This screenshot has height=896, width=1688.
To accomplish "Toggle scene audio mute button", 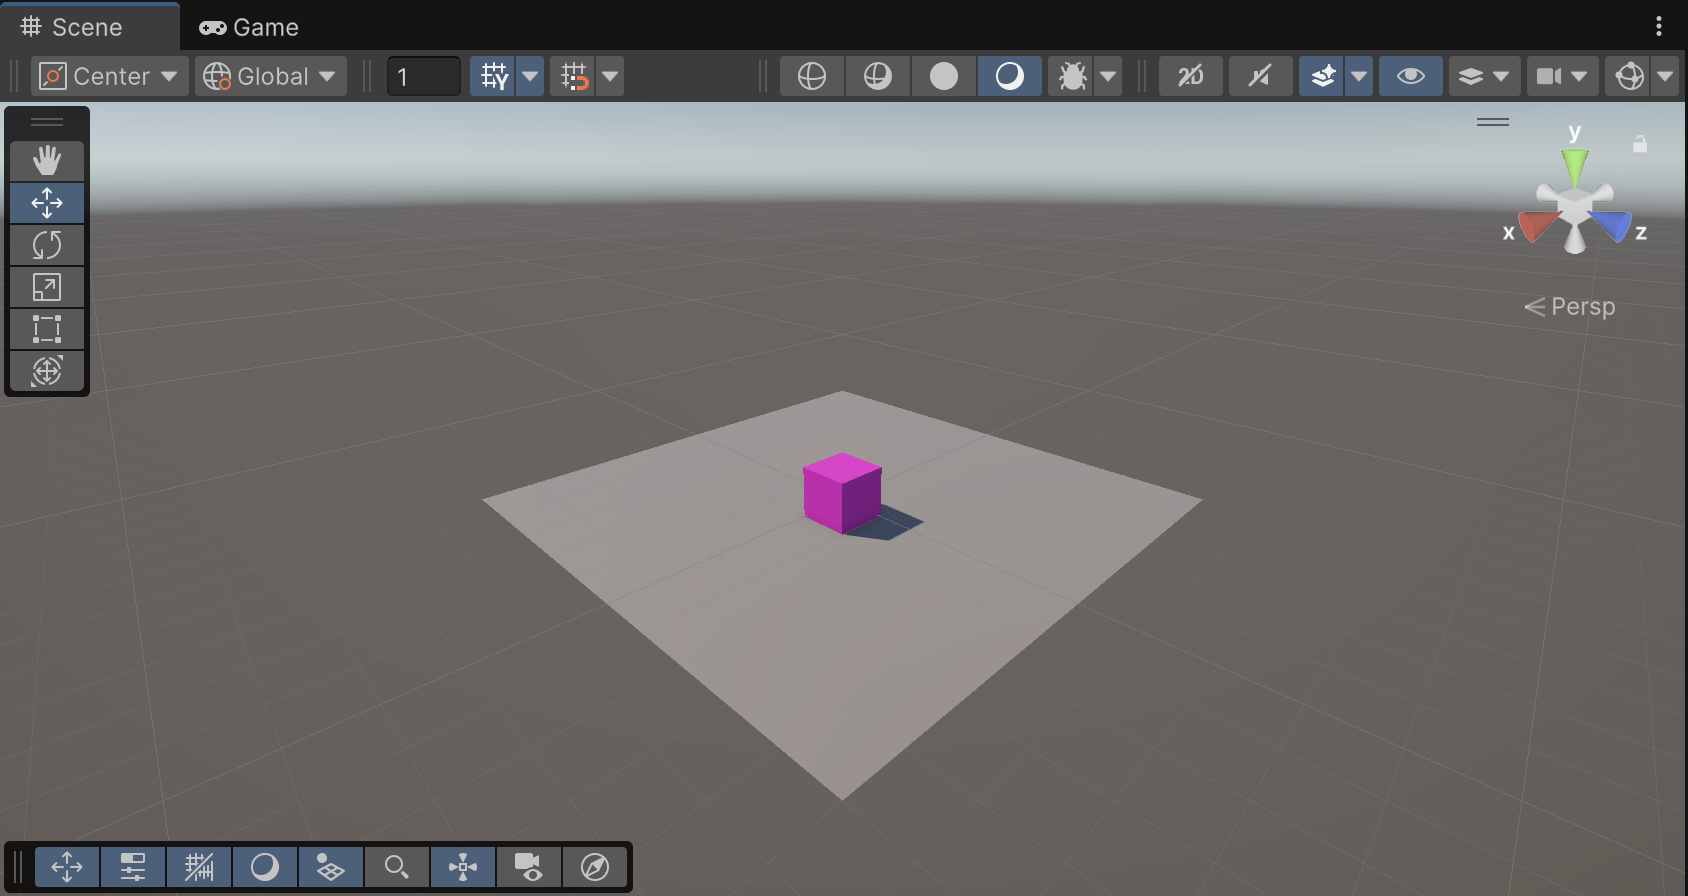I will pos(1260,76).
